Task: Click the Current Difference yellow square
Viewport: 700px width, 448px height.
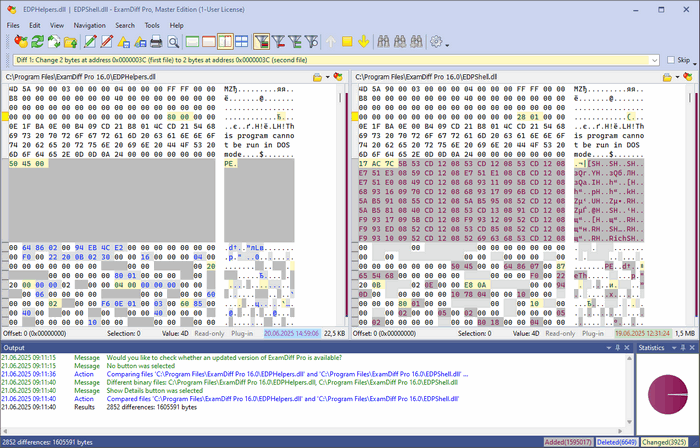Action: 347,42
